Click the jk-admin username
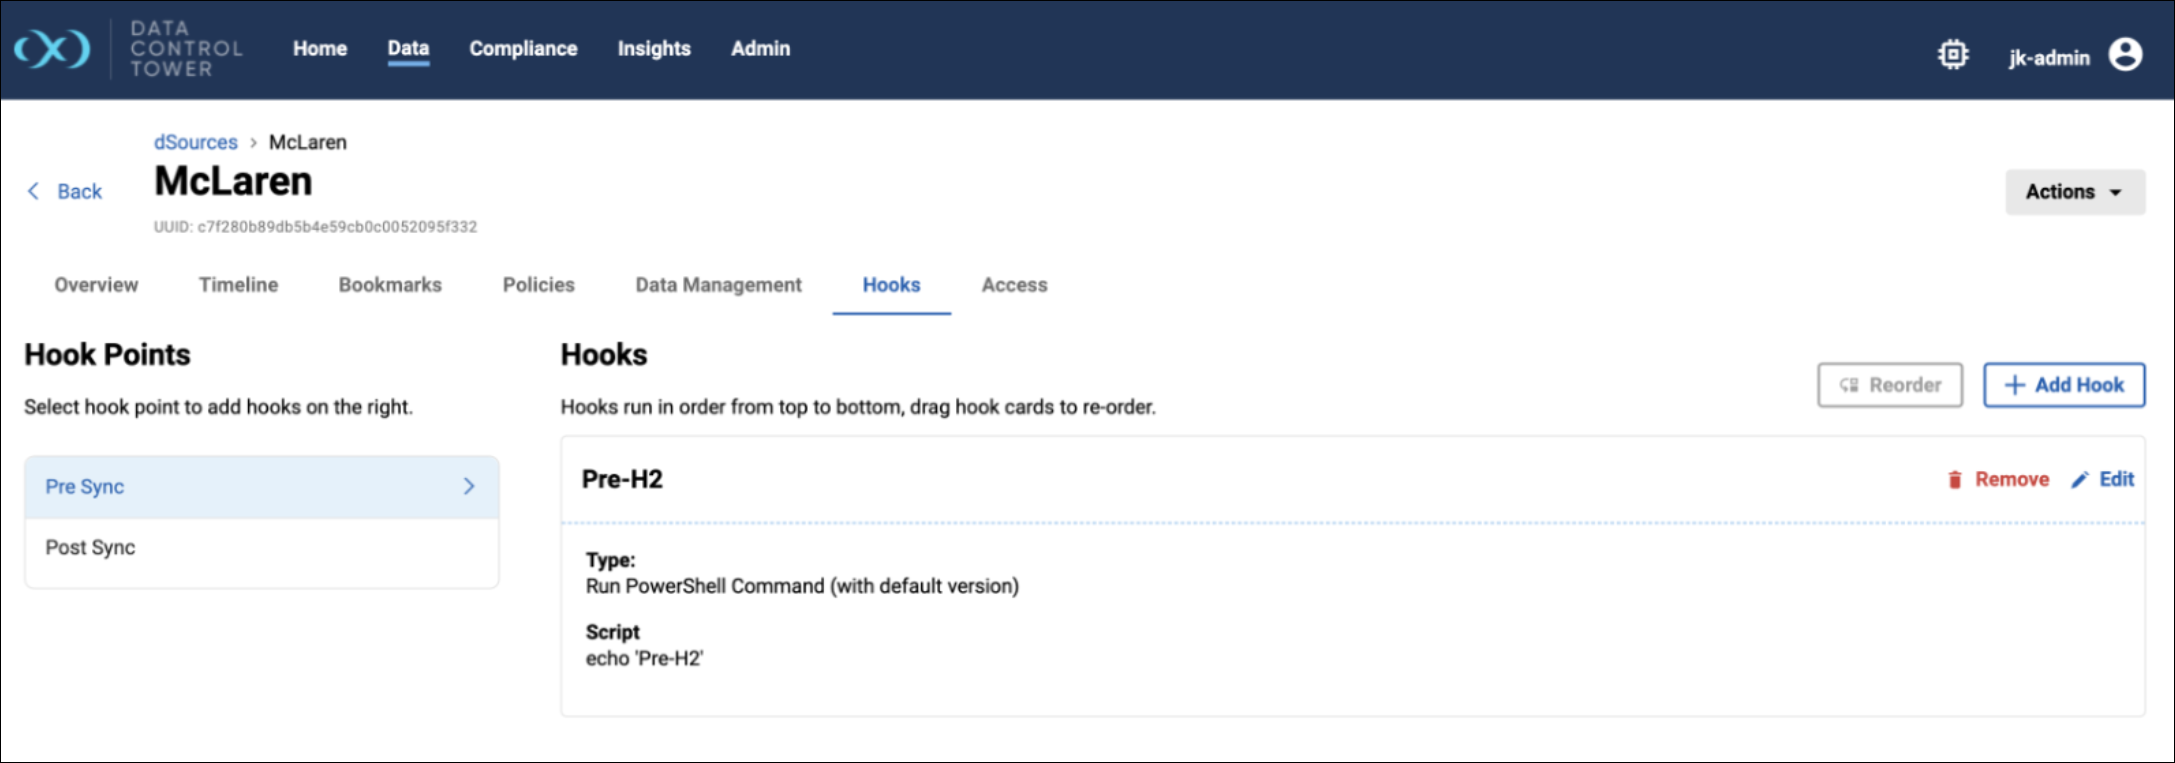This screenshot has width=2175, height=763. coord(2049,58)
